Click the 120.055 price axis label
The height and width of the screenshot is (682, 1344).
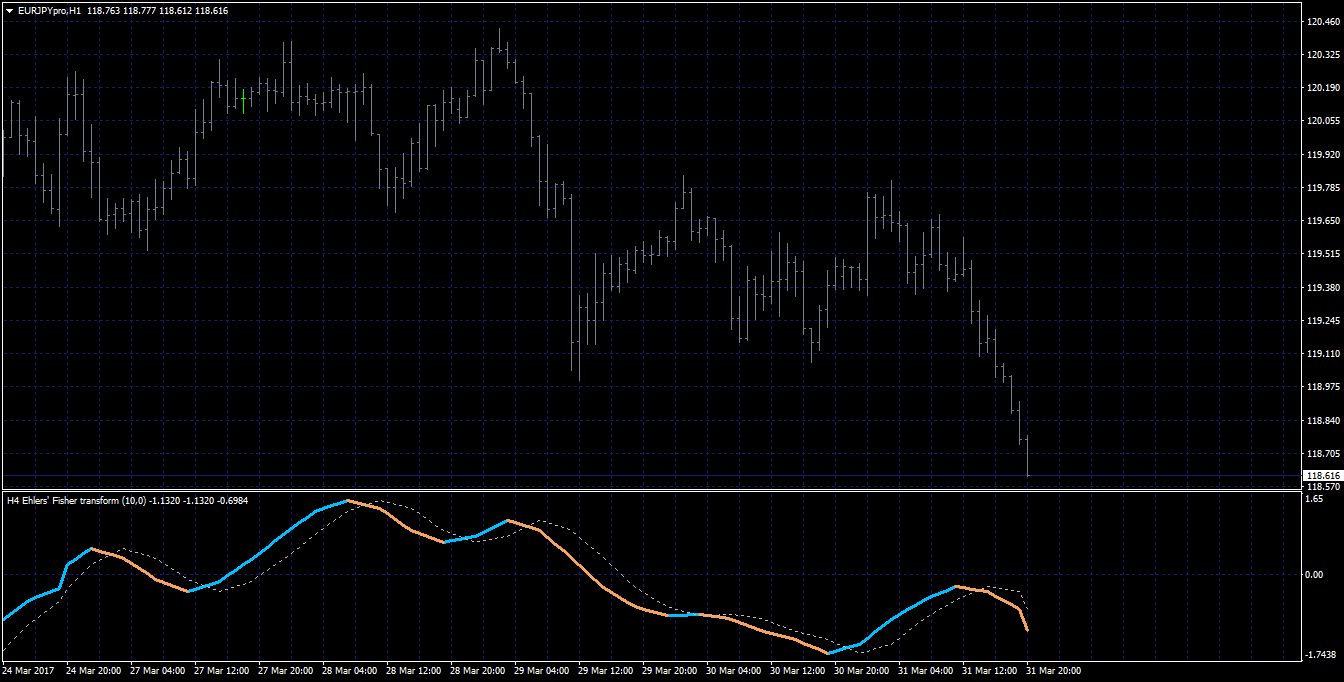1323,121
